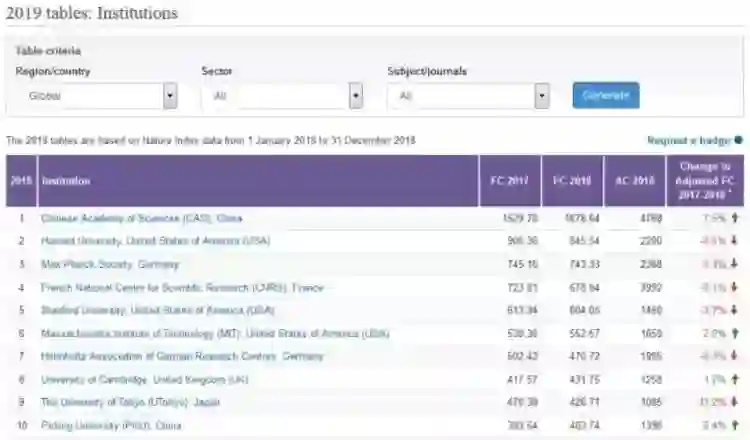Open the Stanford University link
This screenshot has height=440, width=750.
tap(157, 310)
